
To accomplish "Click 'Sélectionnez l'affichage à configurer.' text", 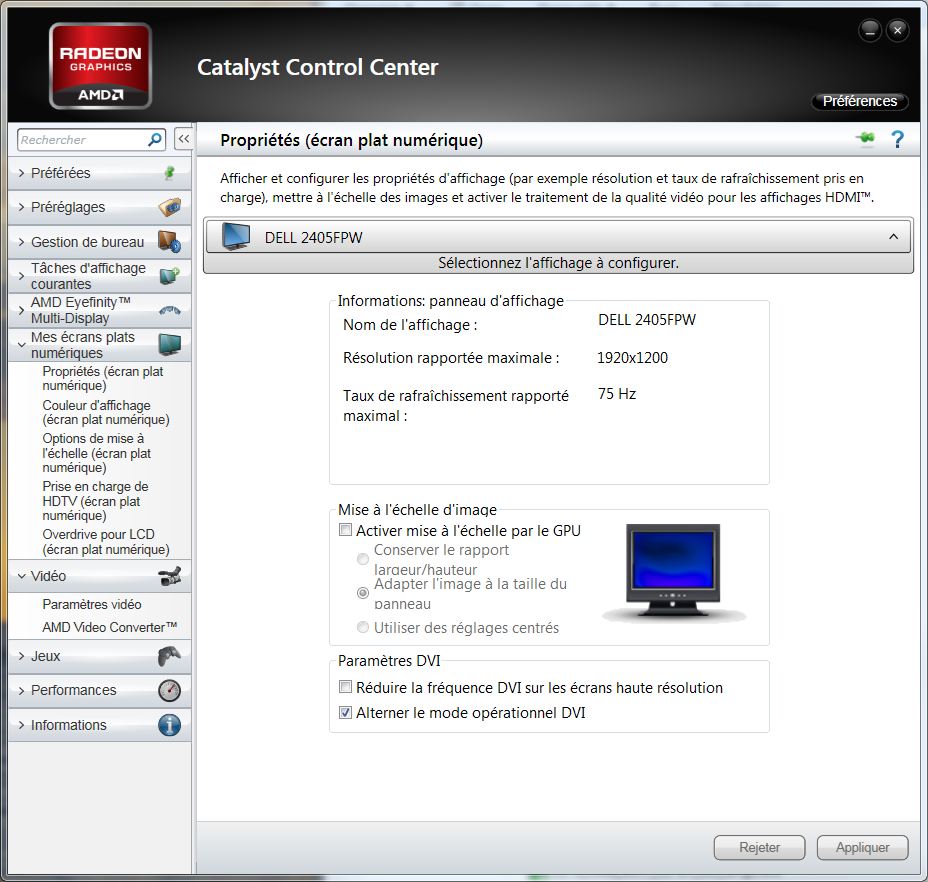I will coord(558,263).
